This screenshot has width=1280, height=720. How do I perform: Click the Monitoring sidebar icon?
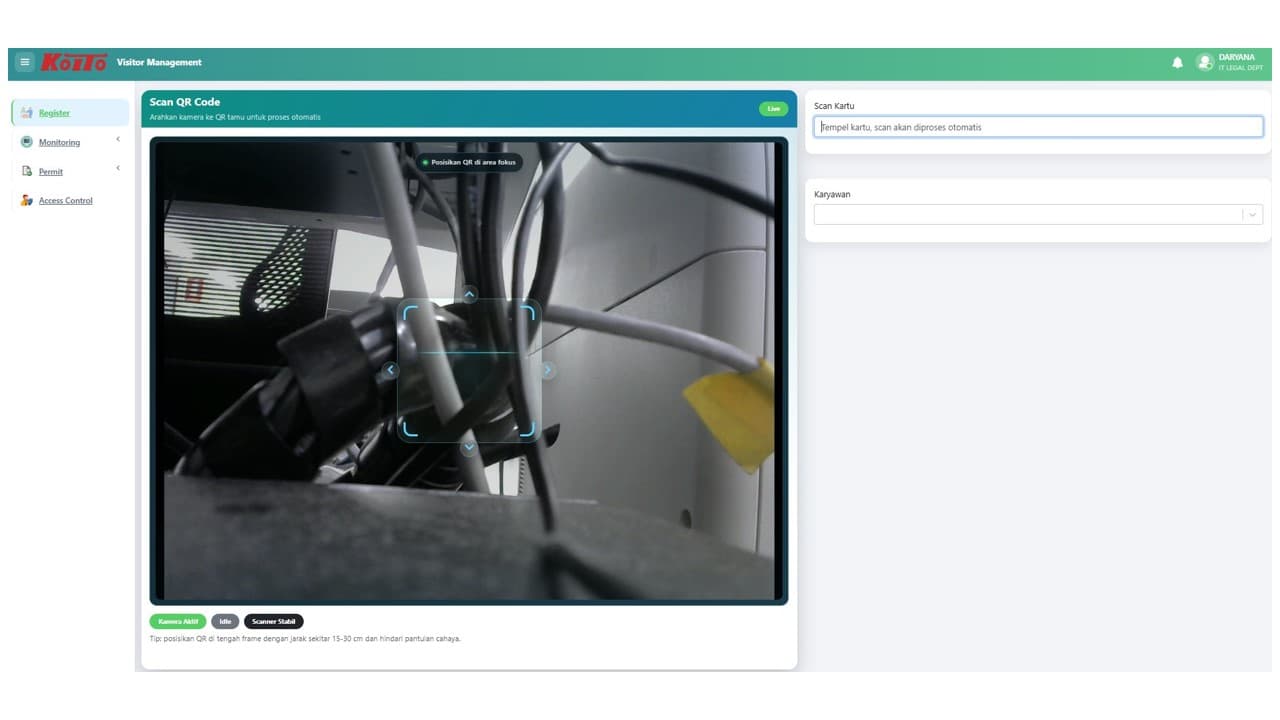(x=27, y=142)
